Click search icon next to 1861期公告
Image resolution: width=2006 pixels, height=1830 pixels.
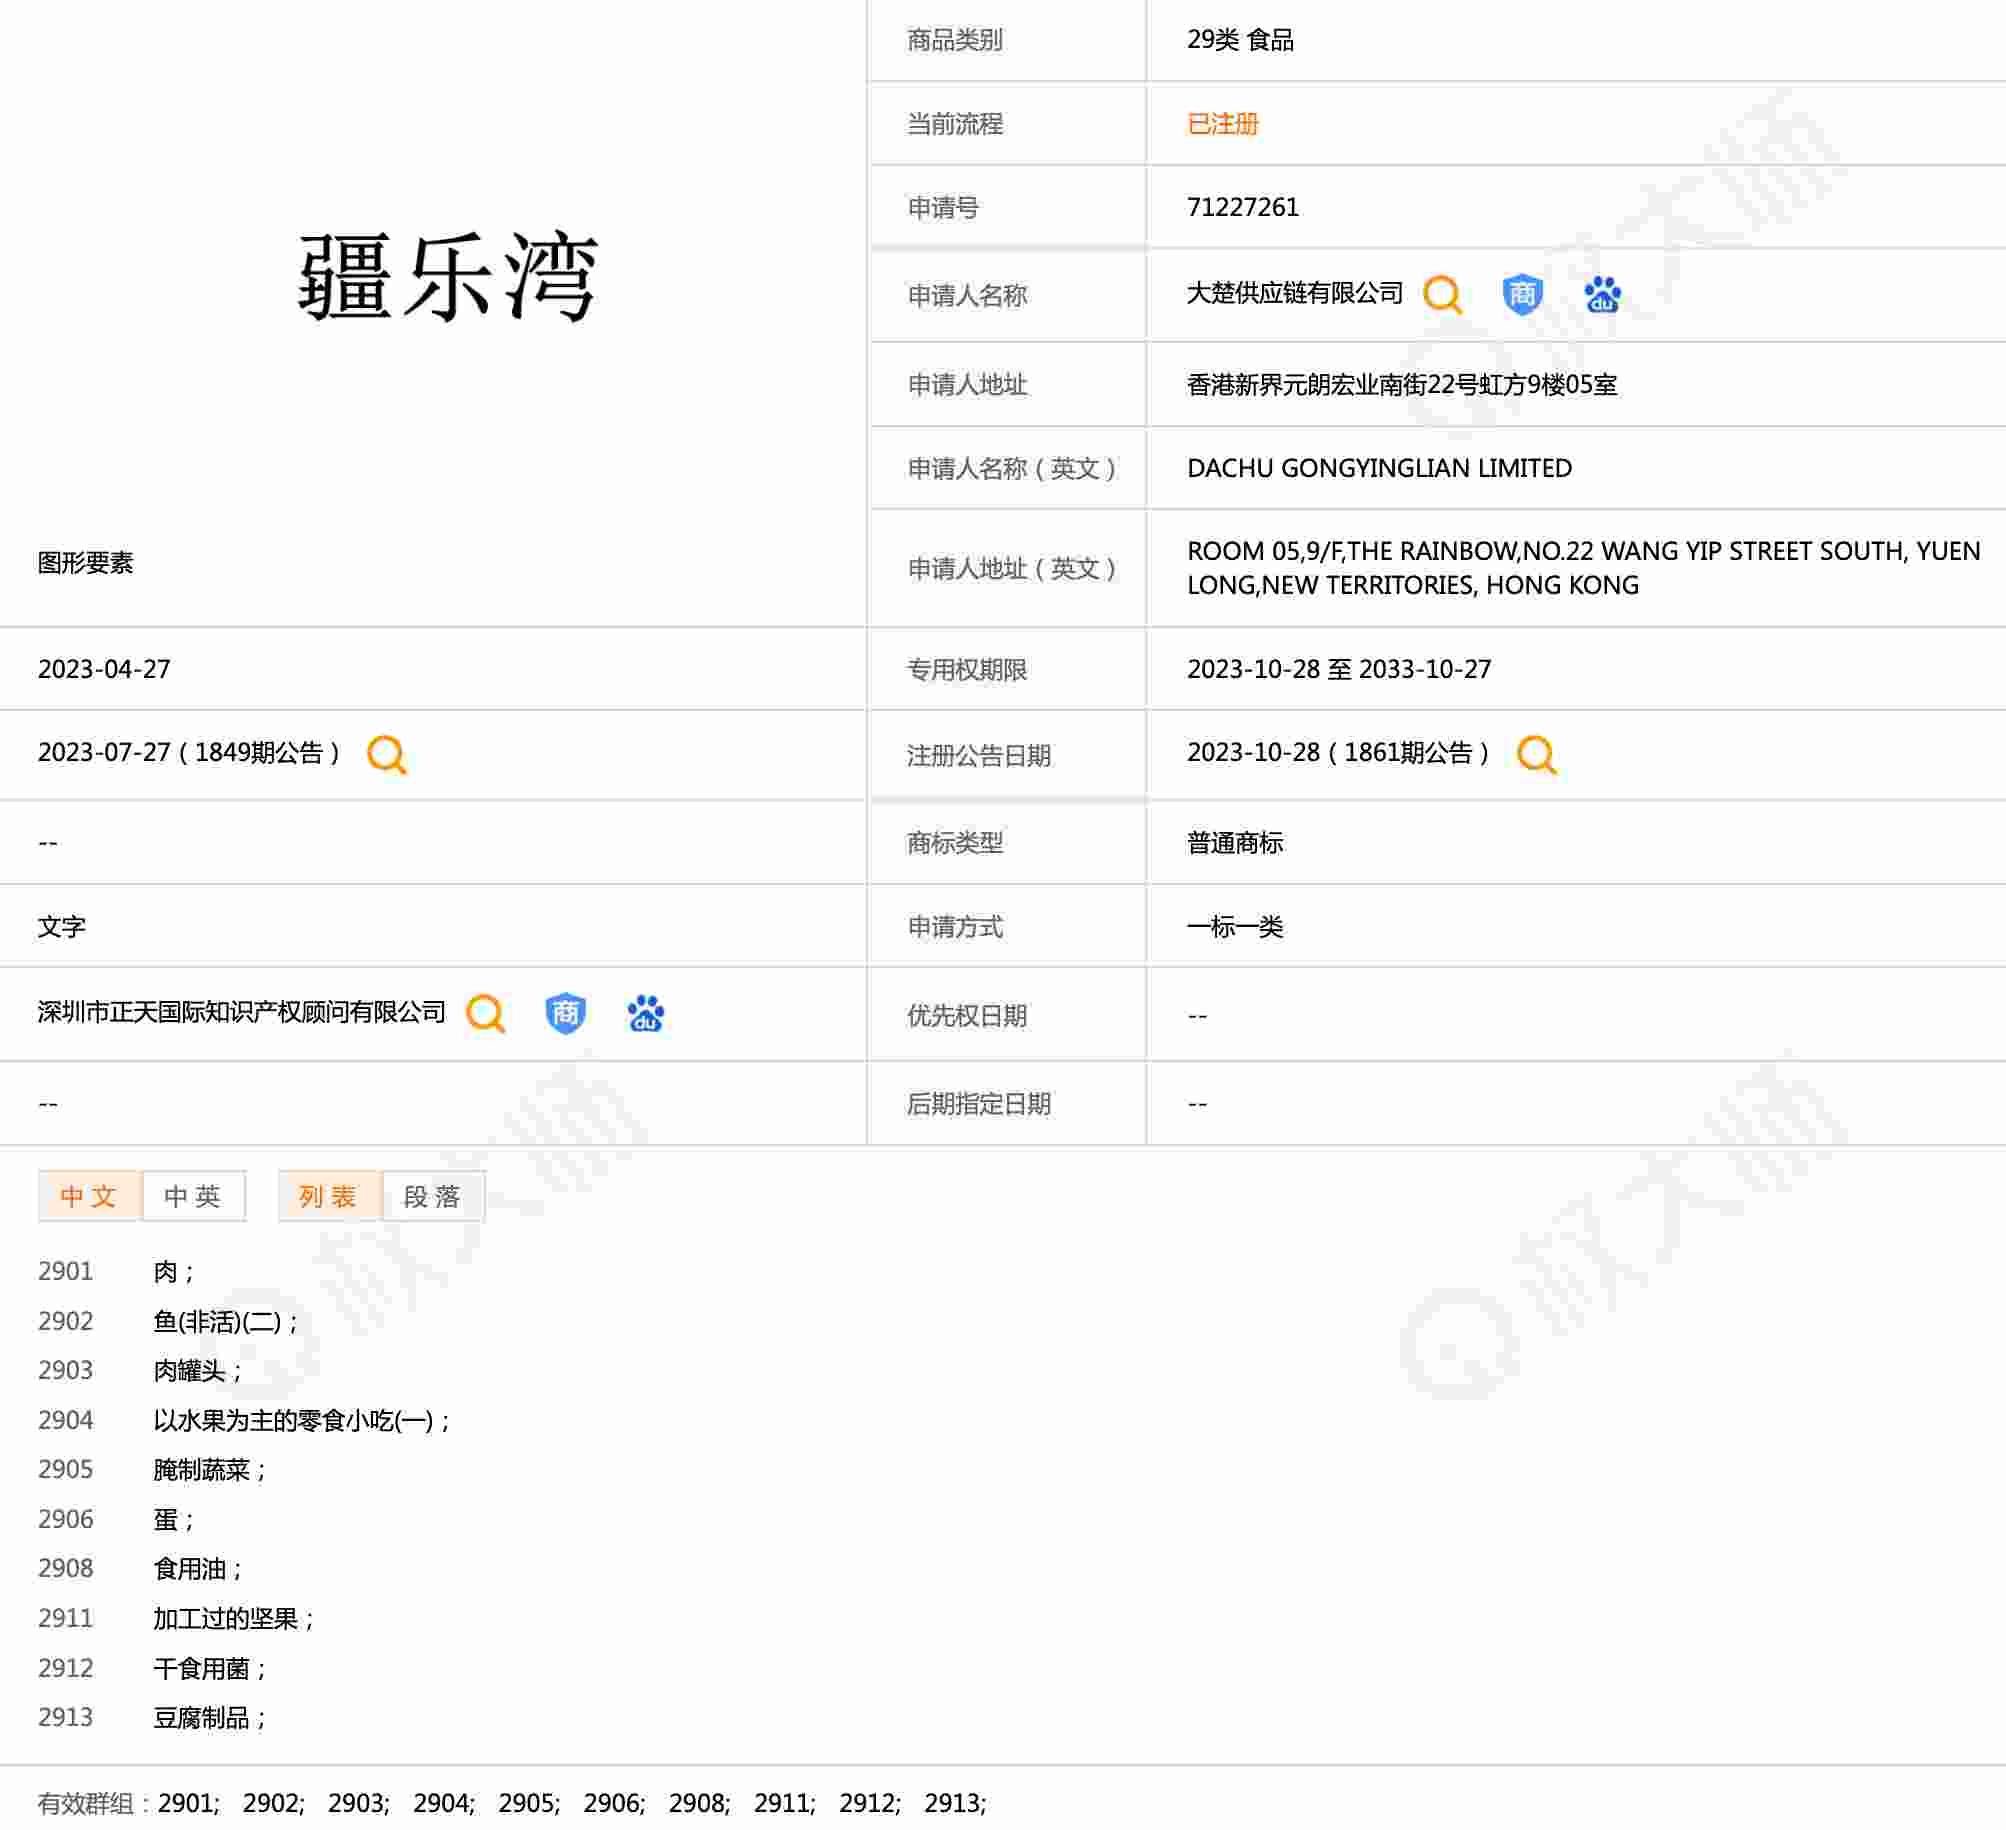(x=1536, y=754)
